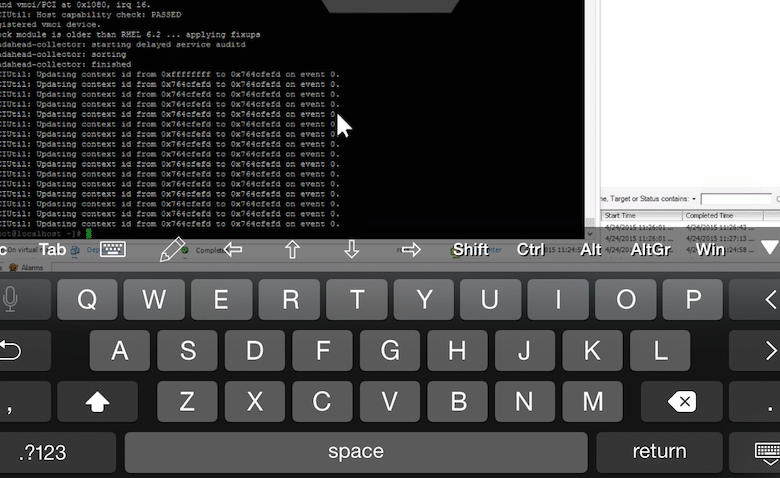The width and height of the screenshot is (780, 478).
Task: Tap the O key
Action: coord(625,299)
